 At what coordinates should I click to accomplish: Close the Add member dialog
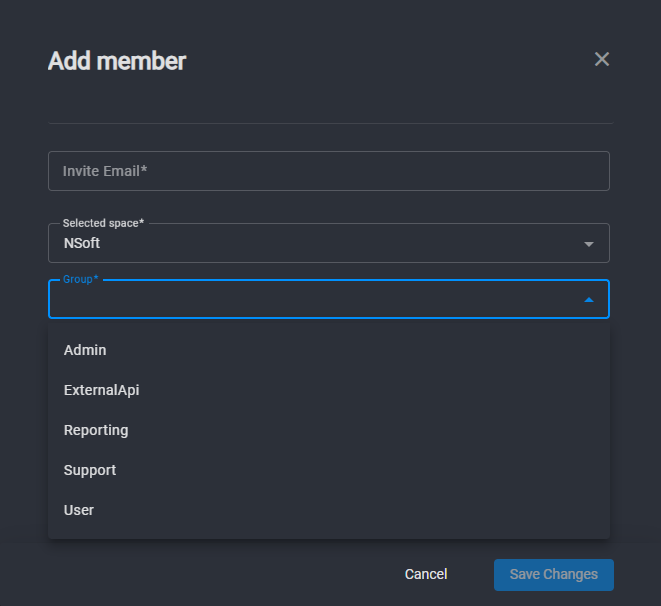602,59
